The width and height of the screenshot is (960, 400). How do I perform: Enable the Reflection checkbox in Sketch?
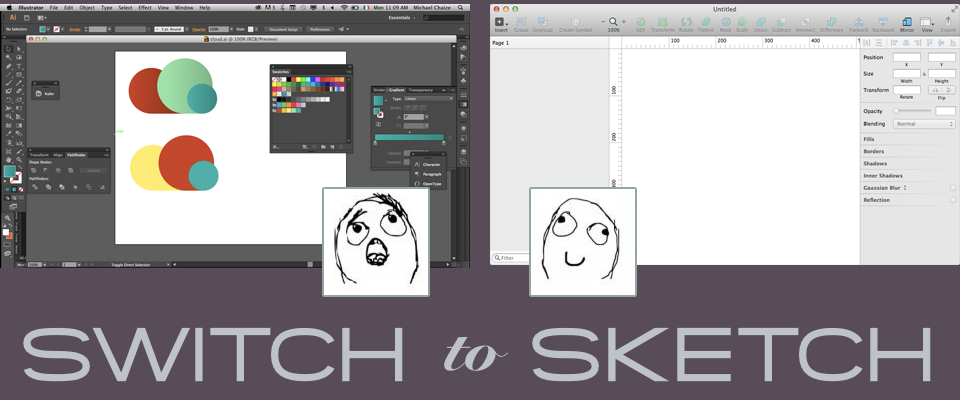(952, 200)
